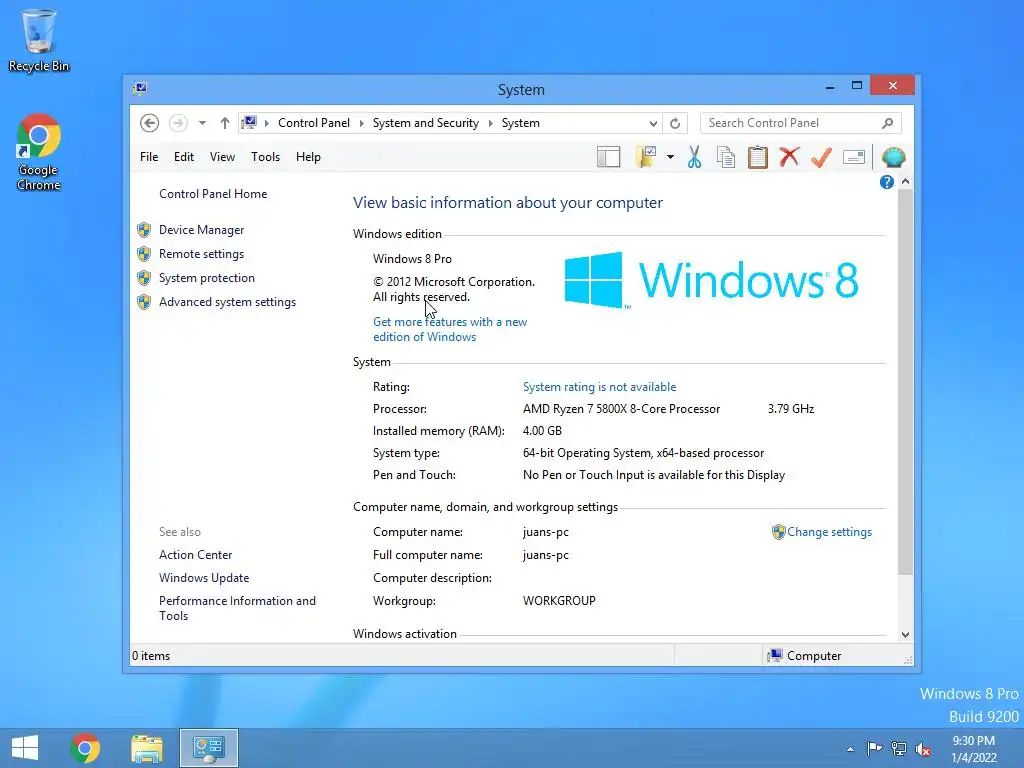The image size is (1024, 768).
Task: Click the Paste clipboard icon
Action: [x=758, y=157]
